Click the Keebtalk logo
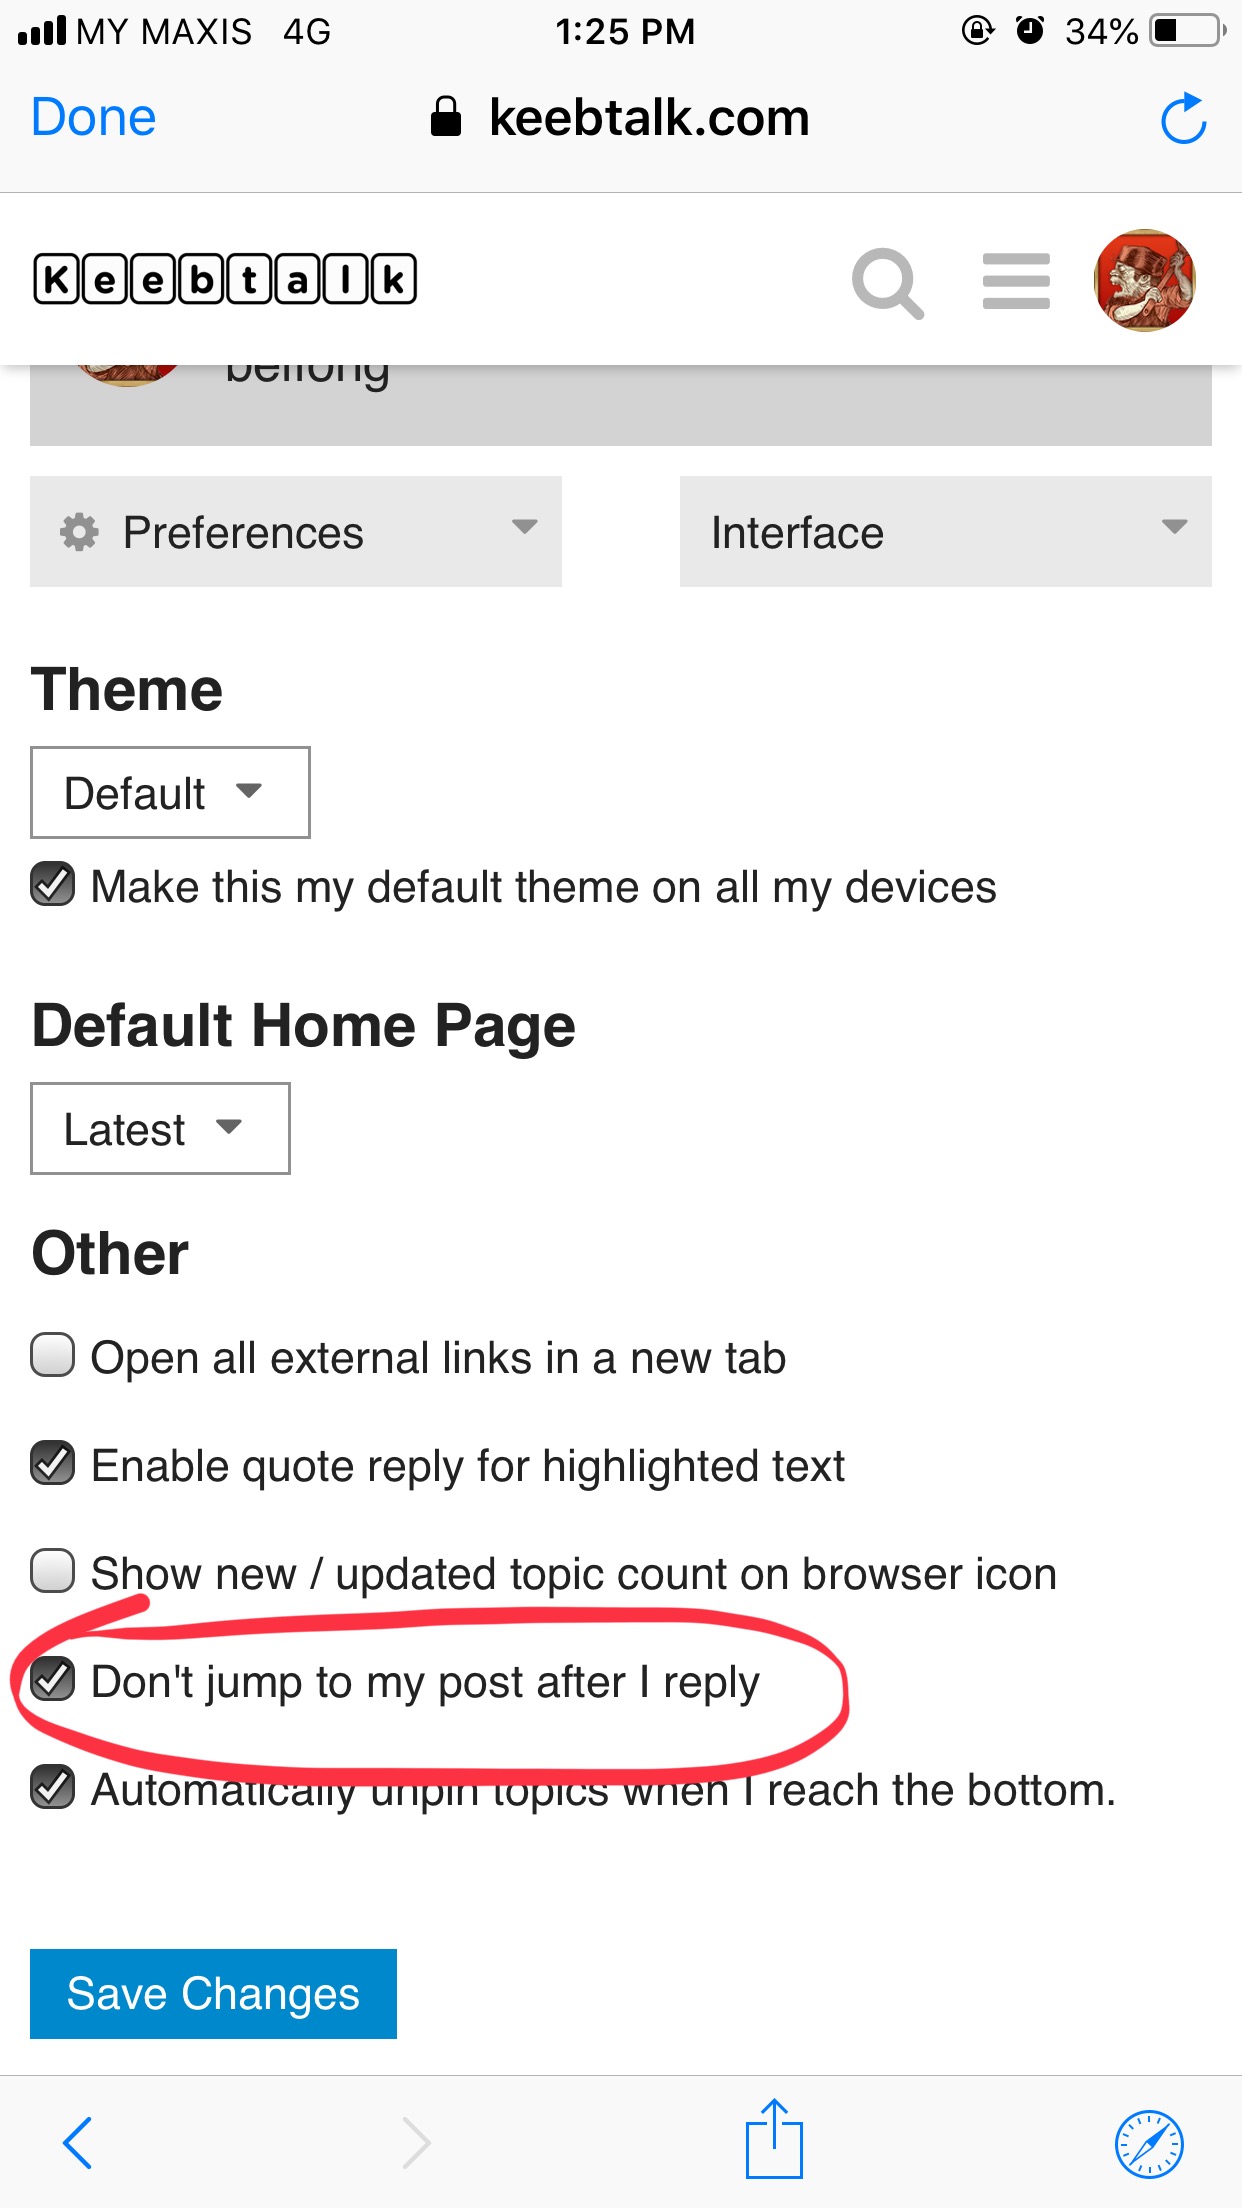The height and width of the screenshot is (2208, 1242). click(225, 279)
